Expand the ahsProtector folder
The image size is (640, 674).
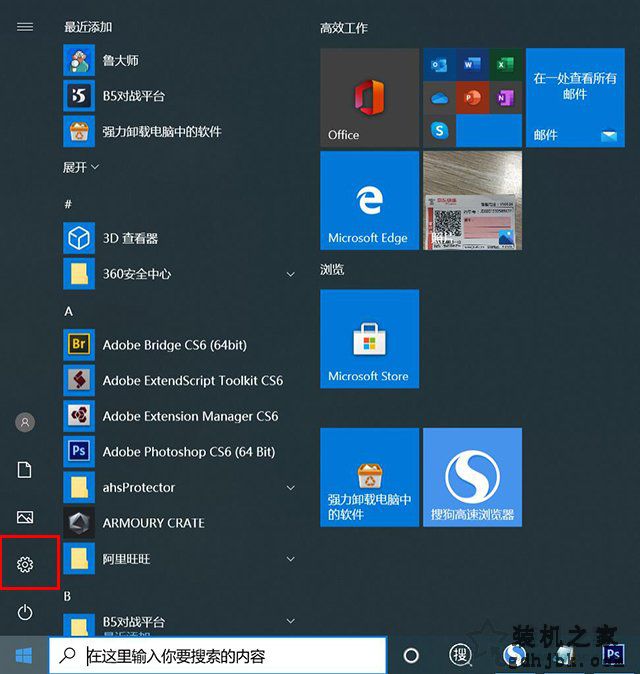point(291,487)
